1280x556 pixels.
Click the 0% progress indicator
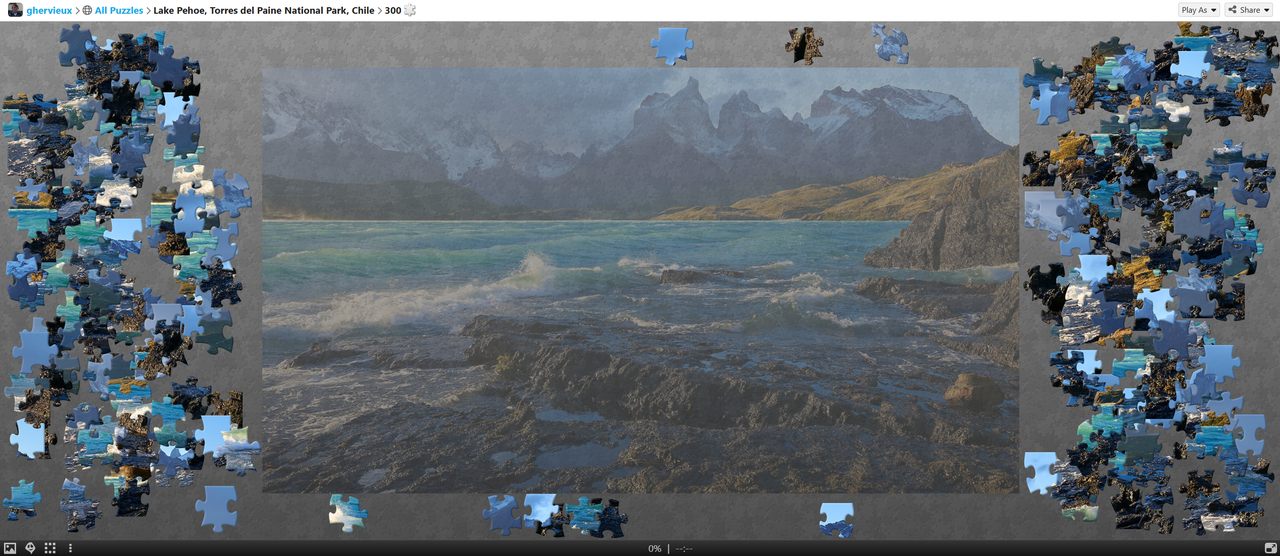pos(655,548)
